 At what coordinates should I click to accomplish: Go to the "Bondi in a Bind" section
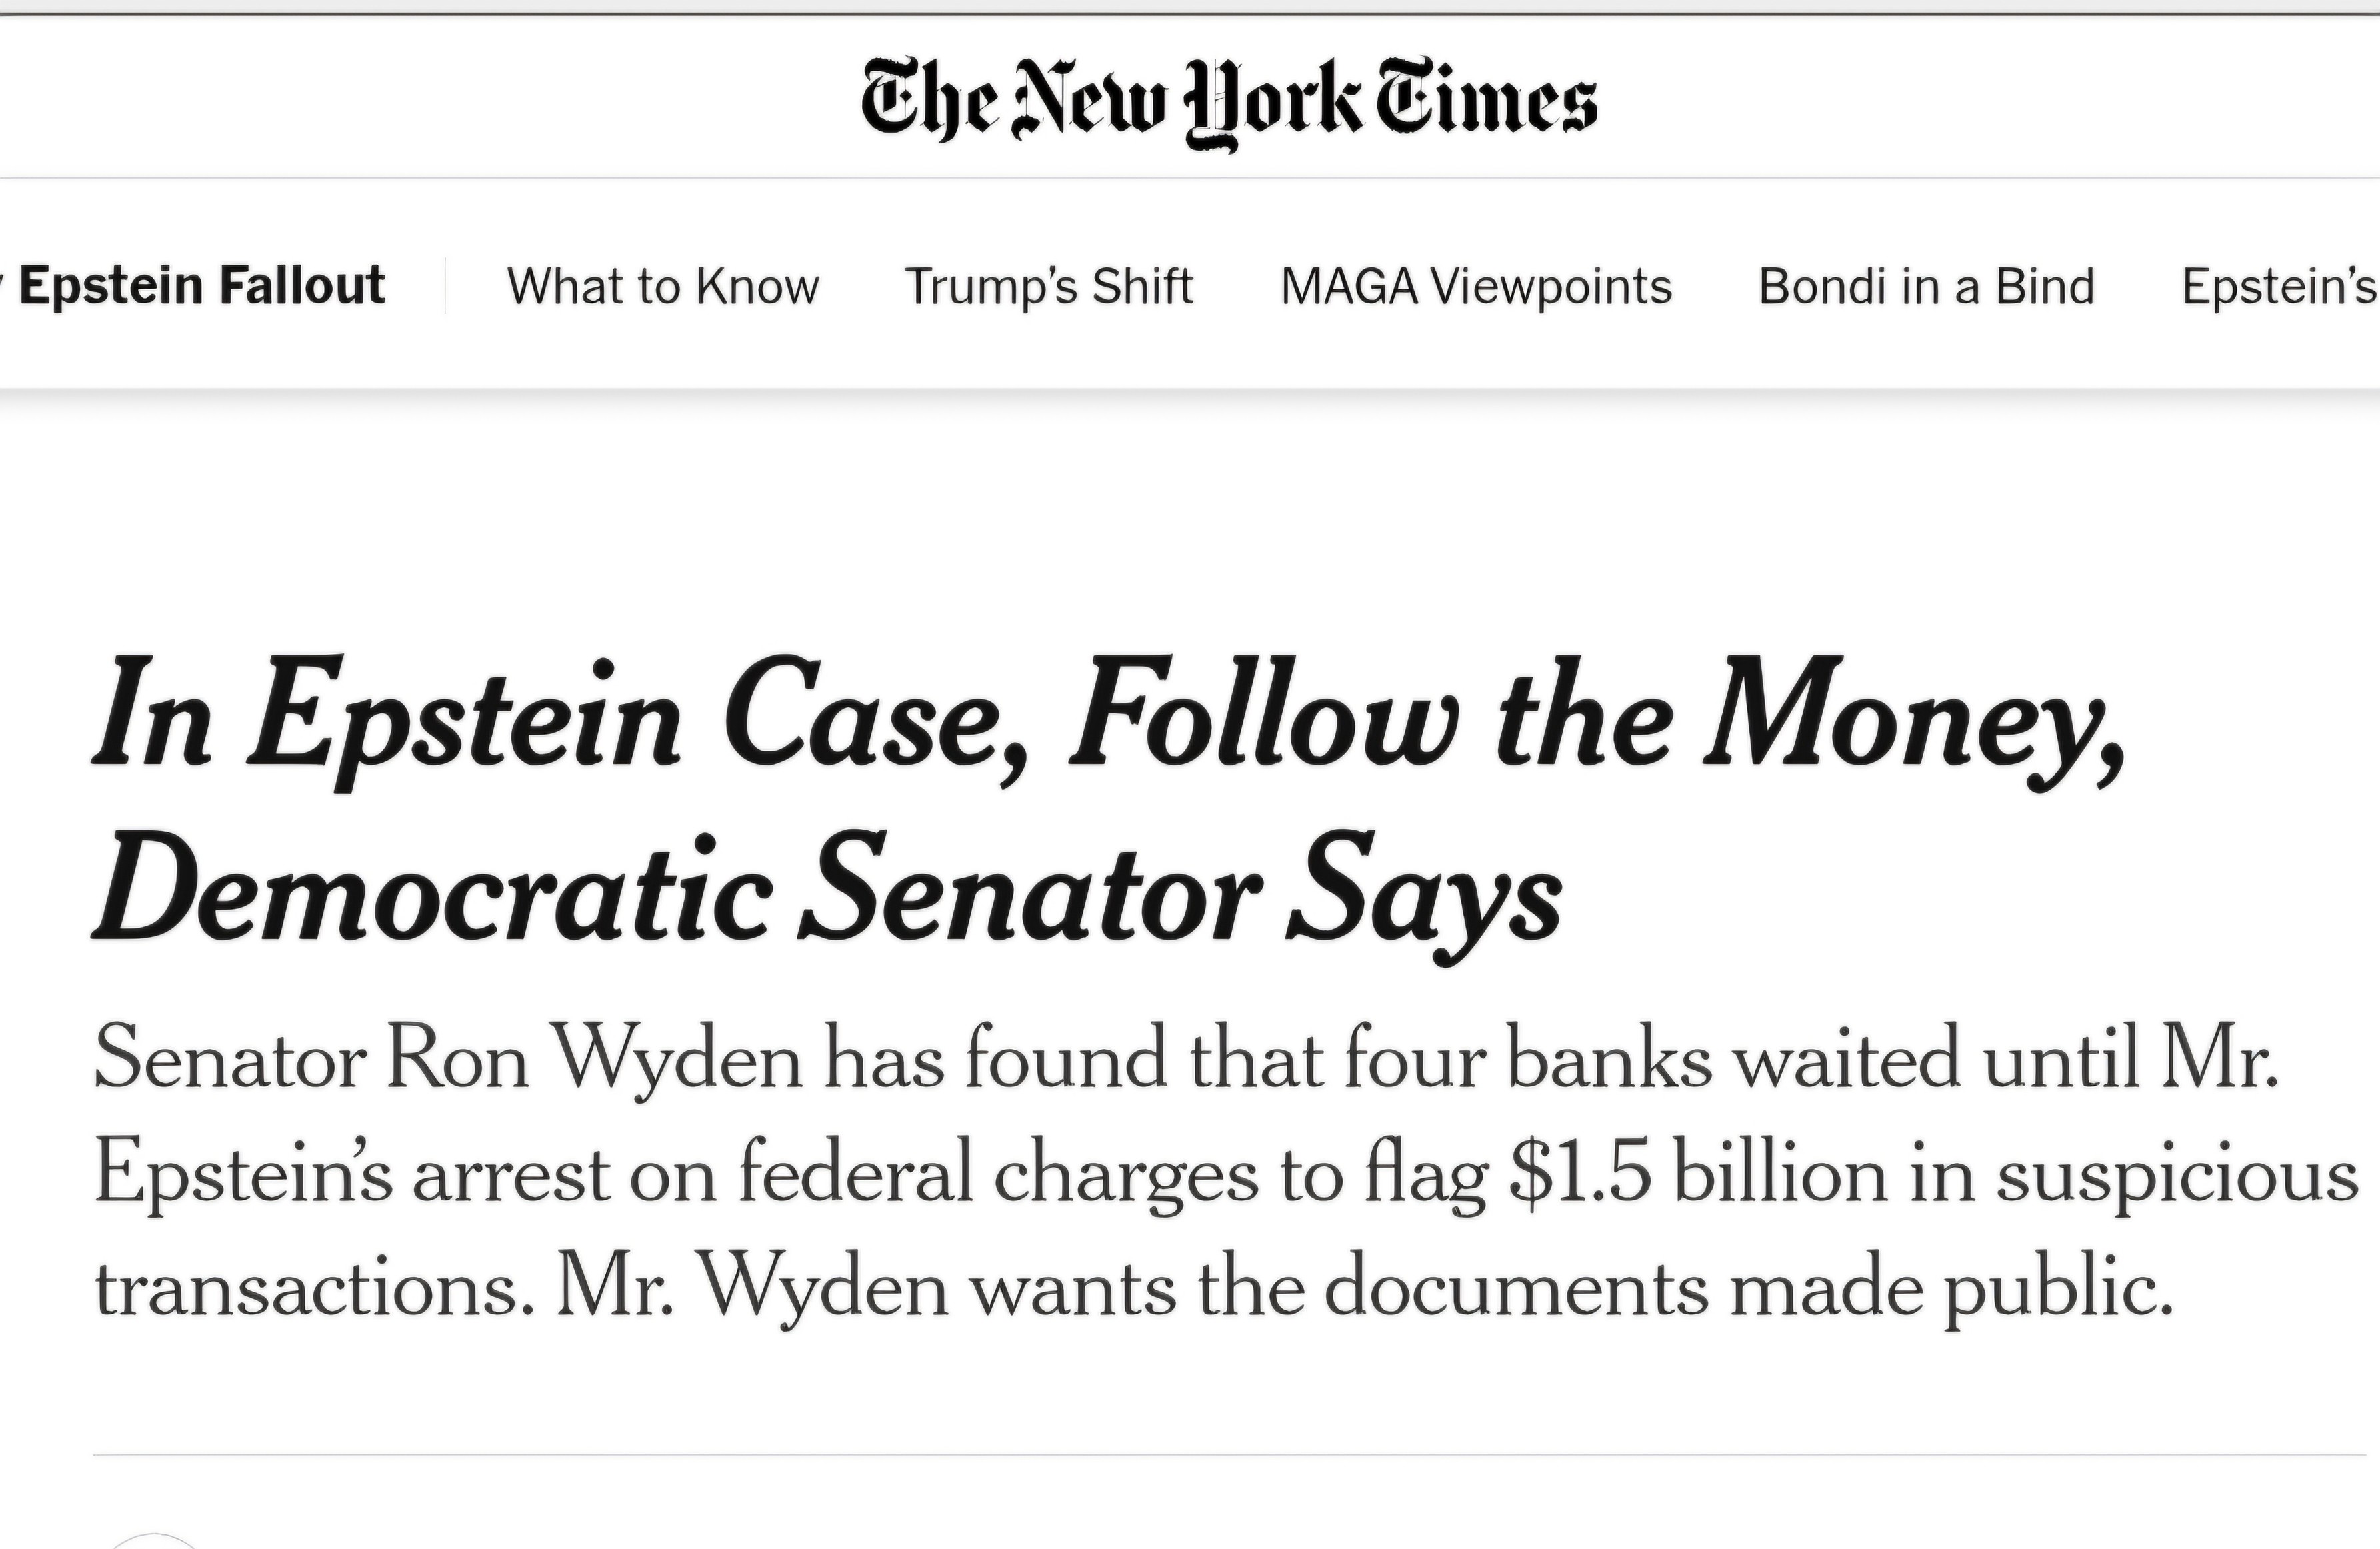coord(1926,287)
